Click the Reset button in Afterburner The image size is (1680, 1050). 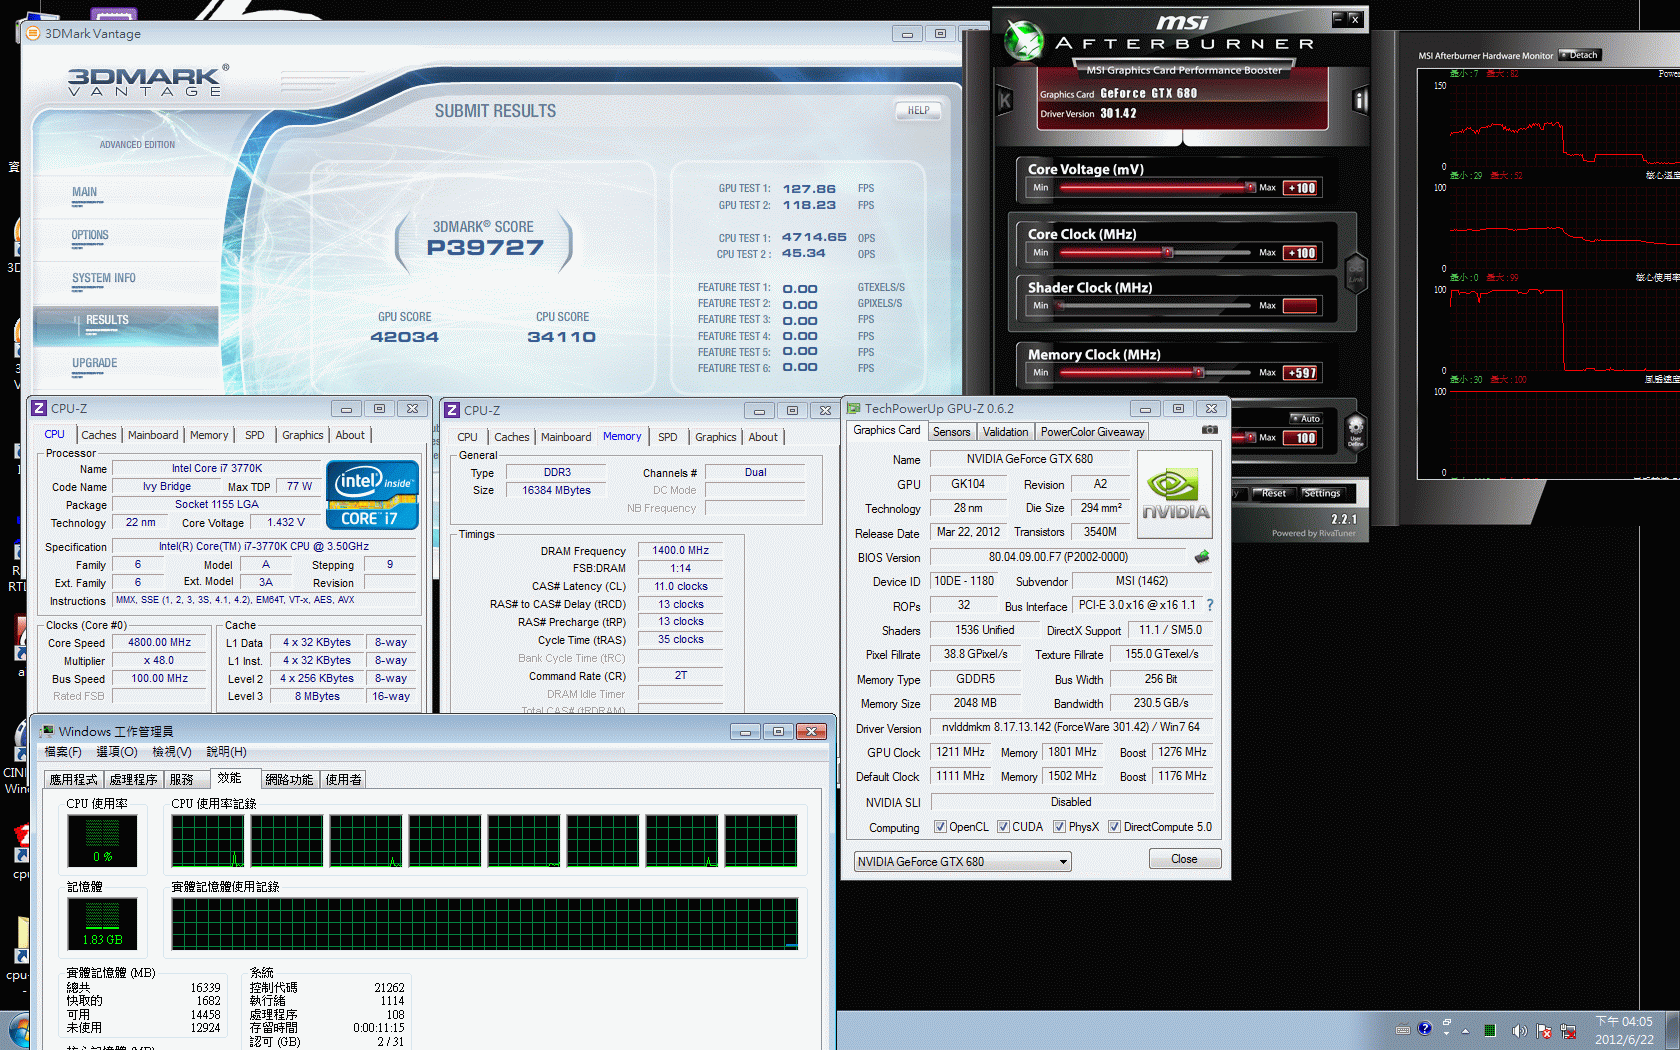(1273, 493)
